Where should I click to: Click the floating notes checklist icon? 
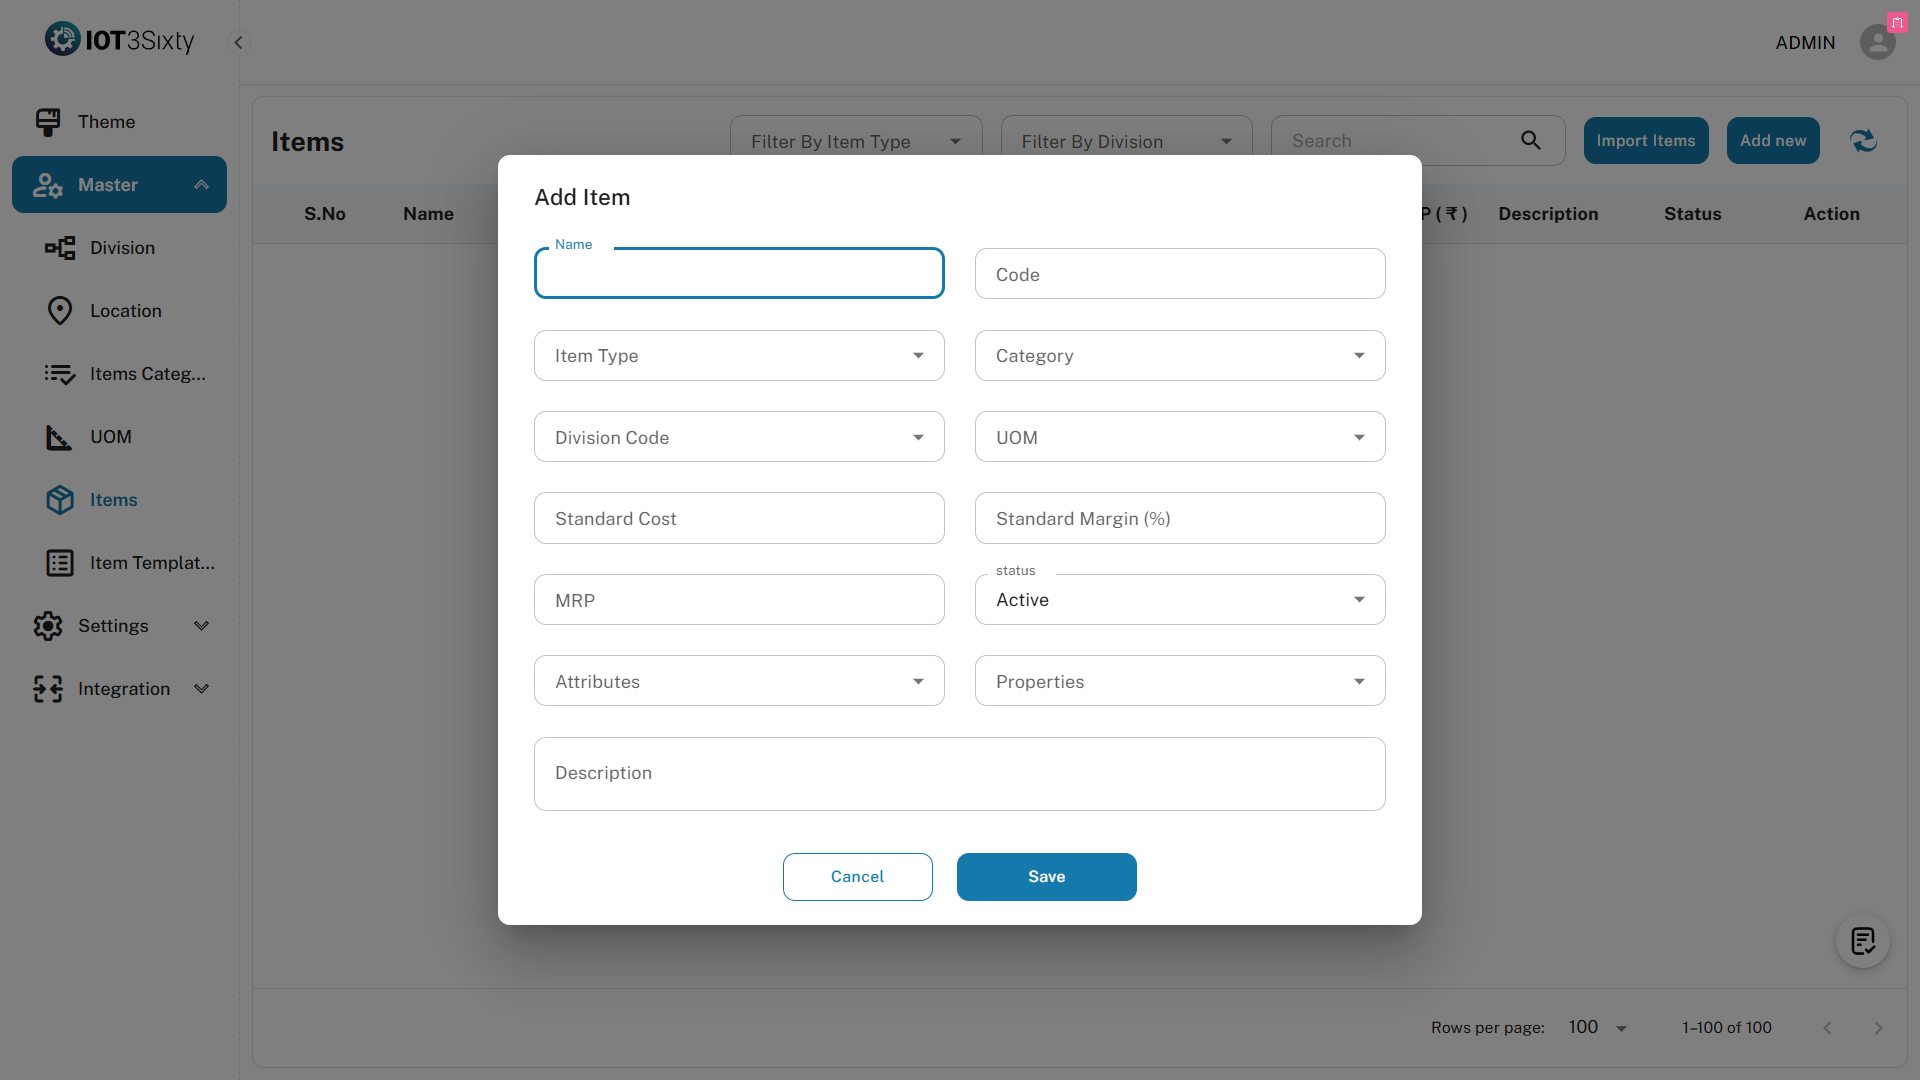pyautogui.click(x=1862, y=941)
